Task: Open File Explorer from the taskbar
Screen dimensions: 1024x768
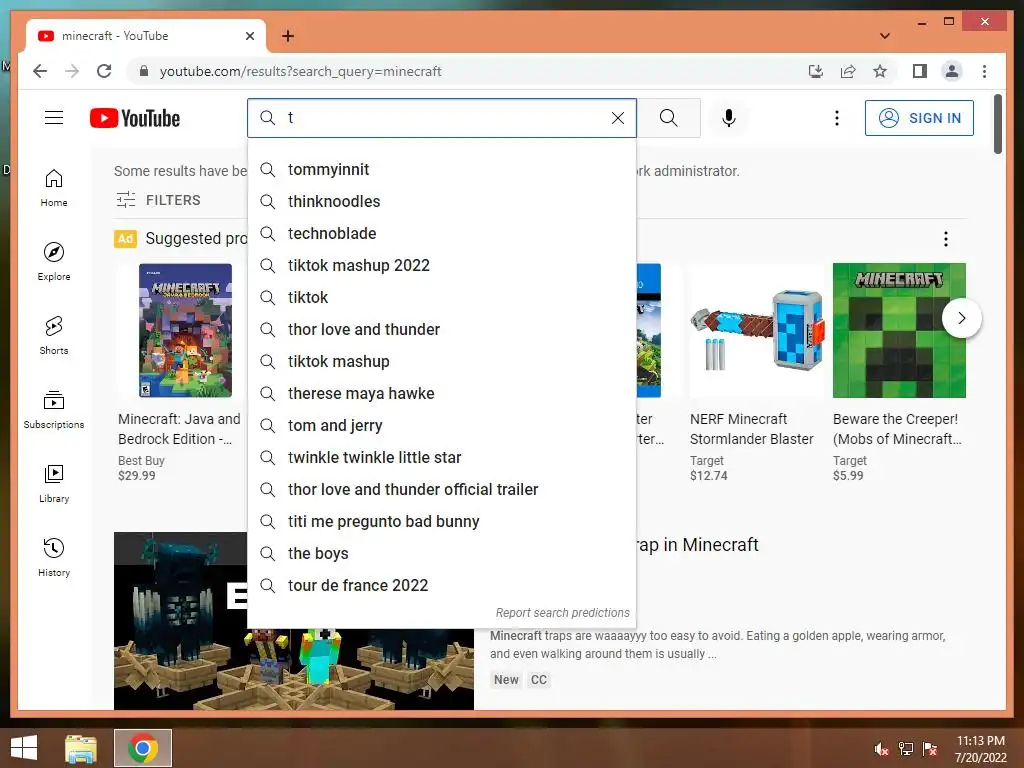Action: tap(81, 748)
